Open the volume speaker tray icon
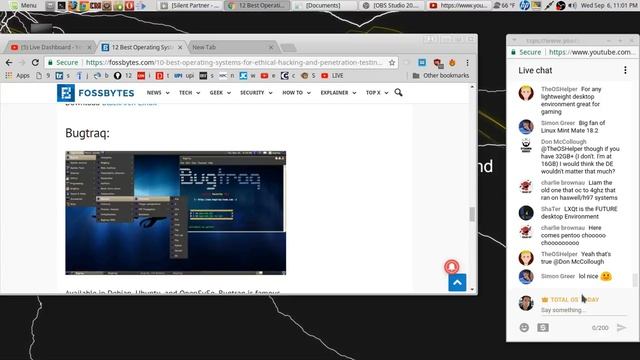640x360 pixels. (572, 5)
